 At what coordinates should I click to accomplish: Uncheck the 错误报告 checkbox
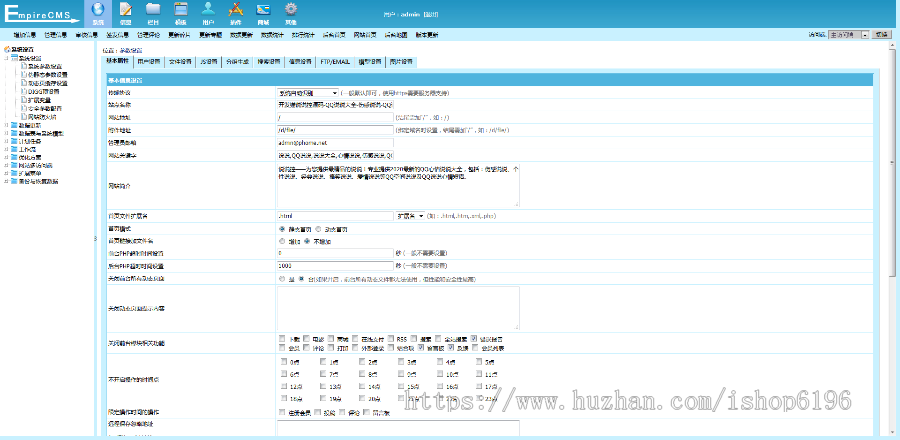pos(474,338)
